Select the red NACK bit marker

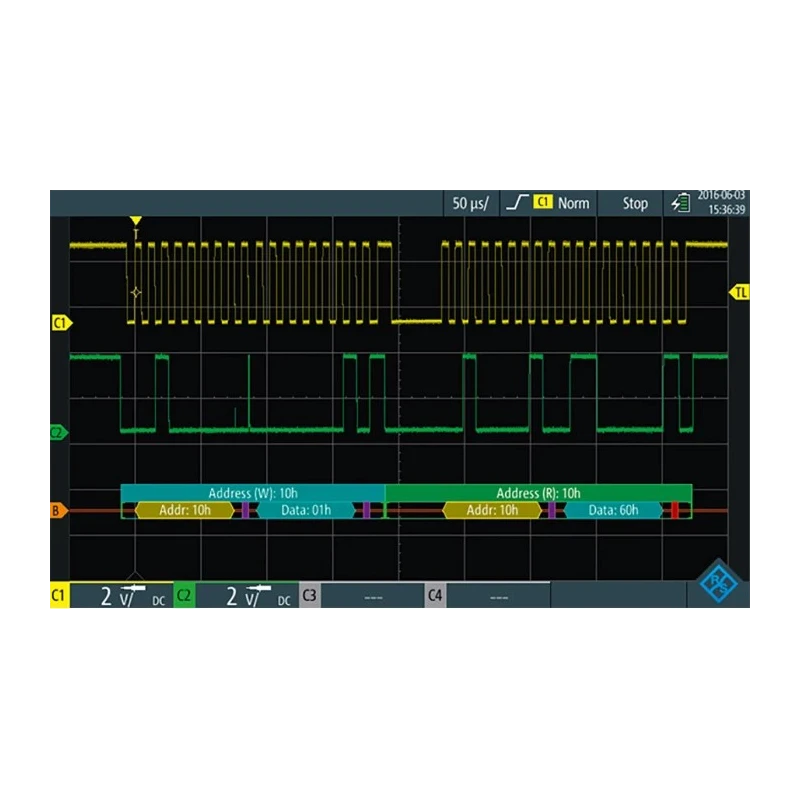[674, 510]
